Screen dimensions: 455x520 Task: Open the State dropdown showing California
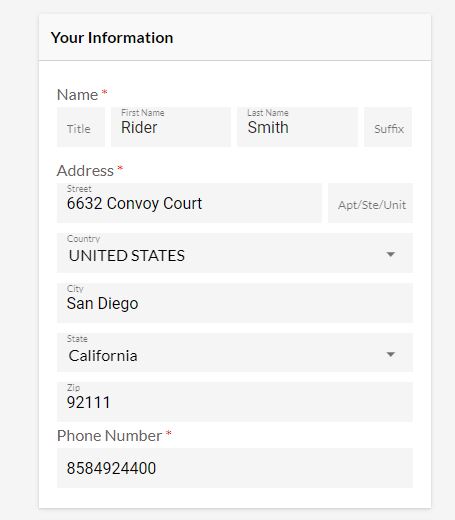(x=235, y=353)
